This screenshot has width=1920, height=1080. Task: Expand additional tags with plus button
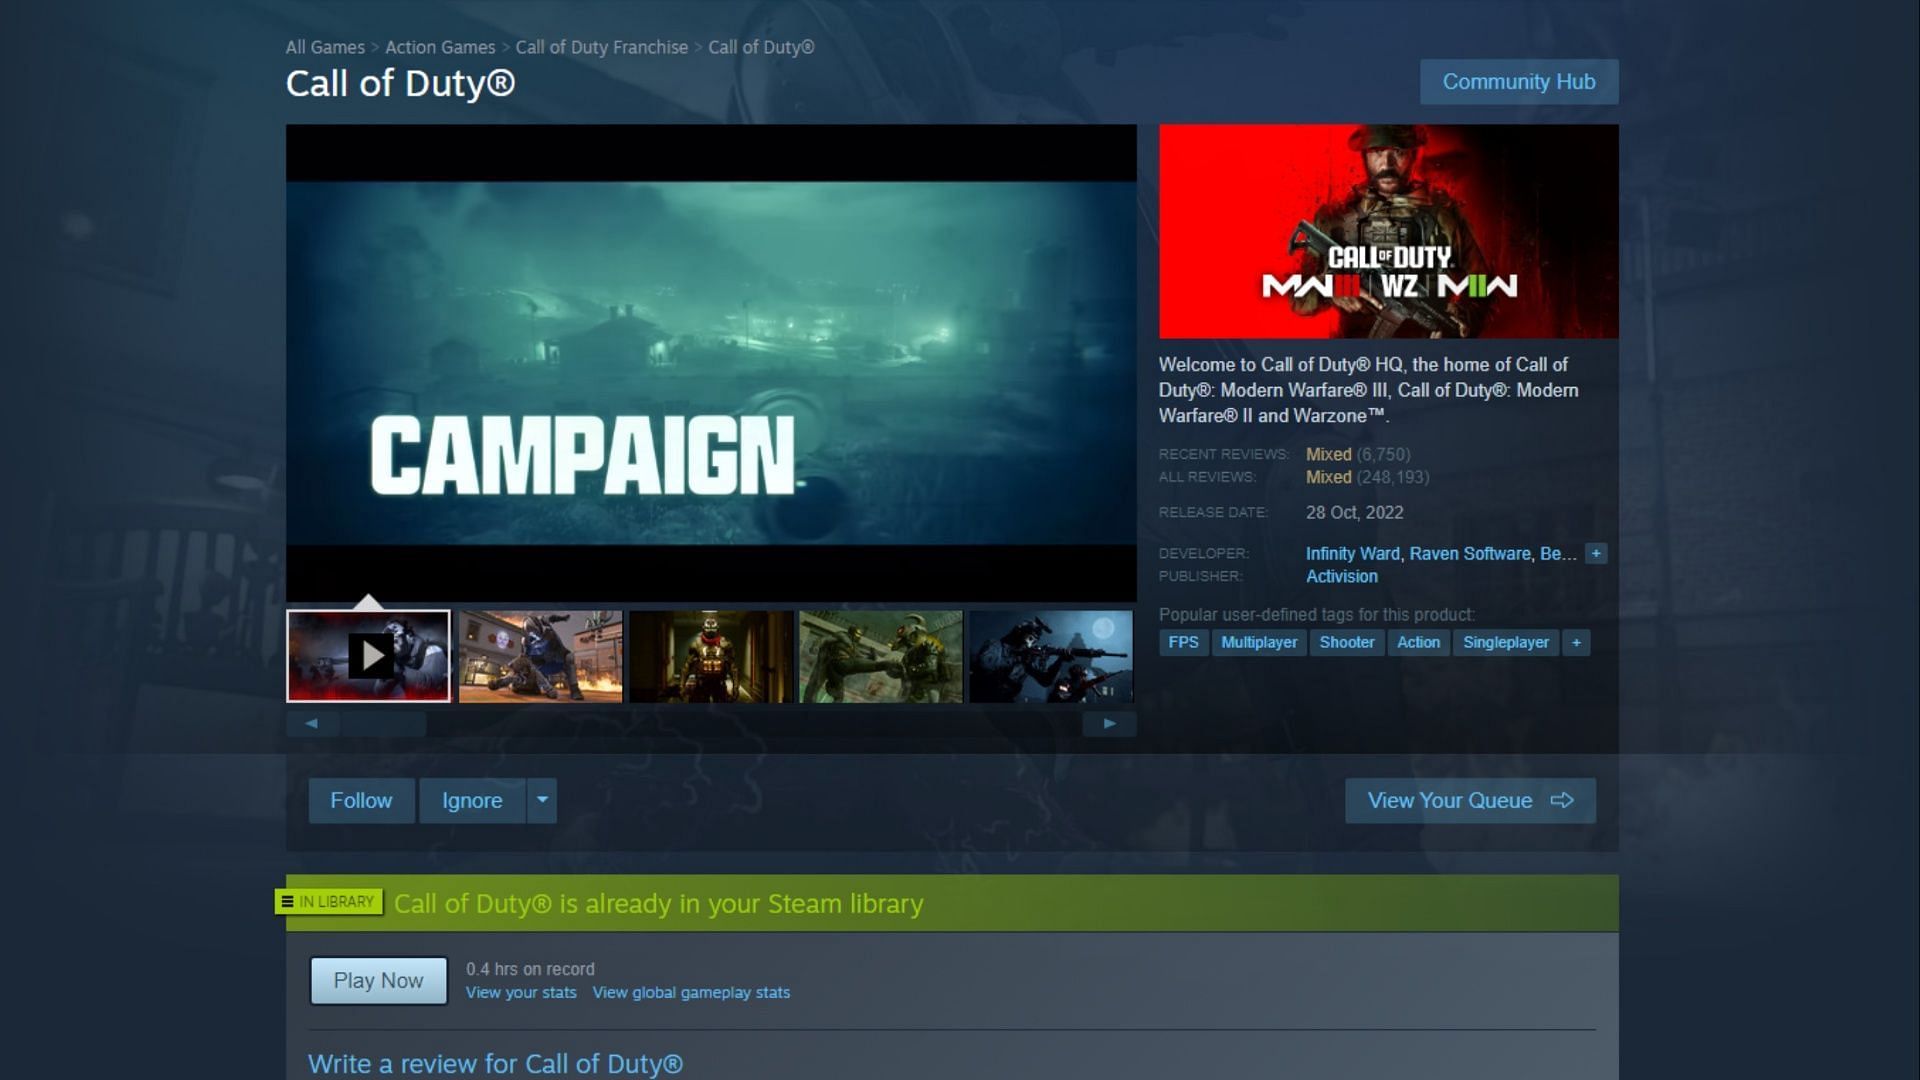1576,642
